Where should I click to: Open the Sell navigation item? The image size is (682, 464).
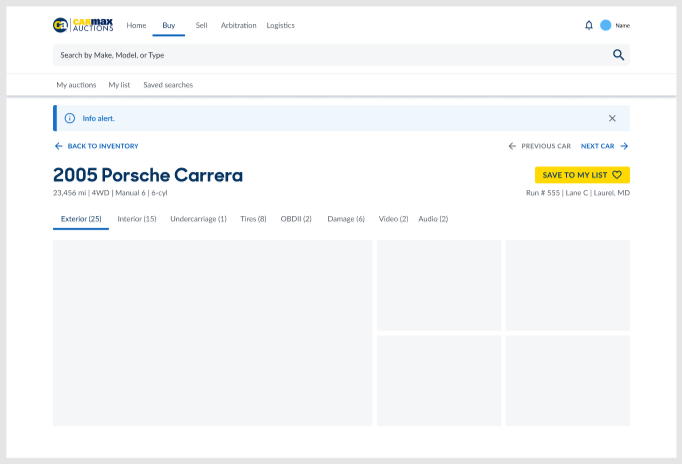(201, 25)
